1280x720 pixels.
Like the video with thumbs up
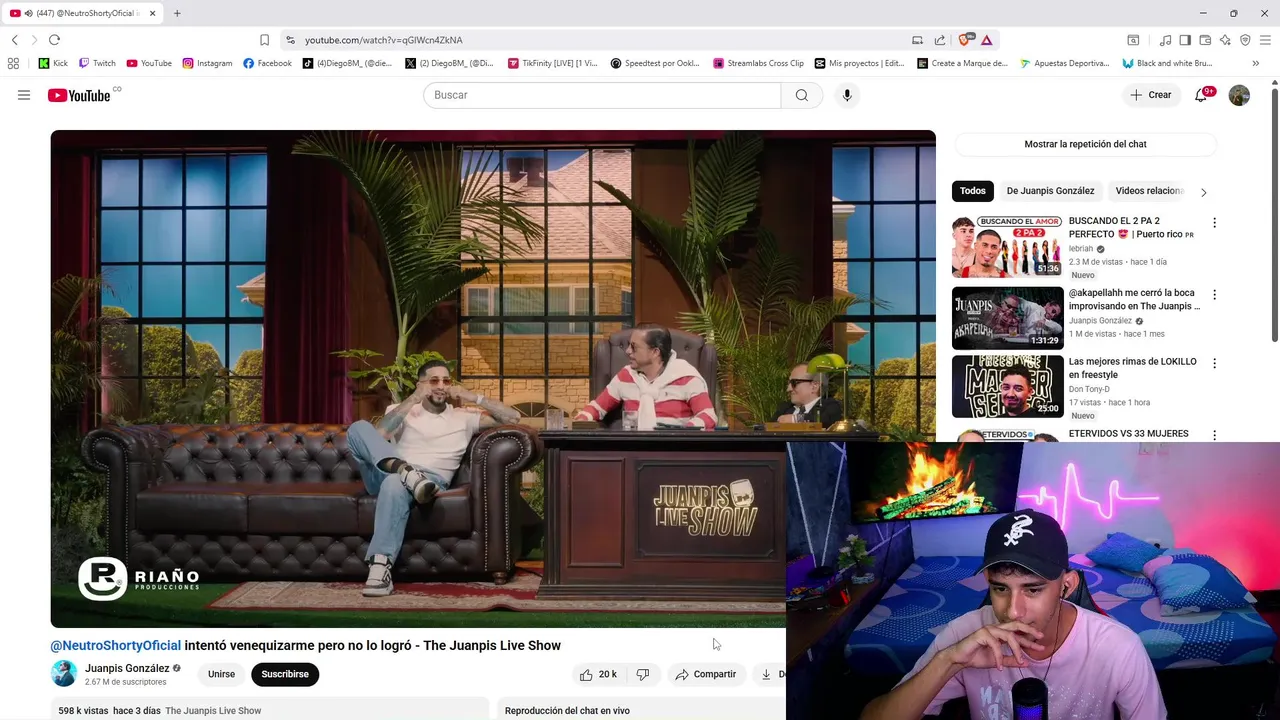click(597, 674)
